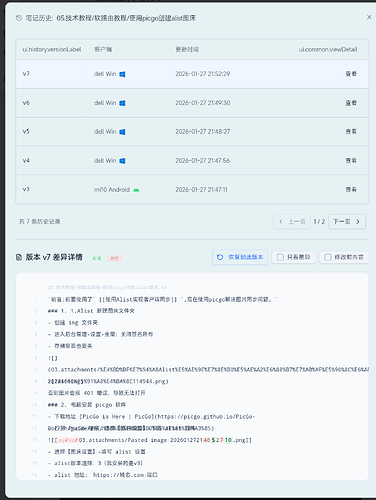View details of version v5
This screenshot has width=376, height=500.
(x=351, y=131)
